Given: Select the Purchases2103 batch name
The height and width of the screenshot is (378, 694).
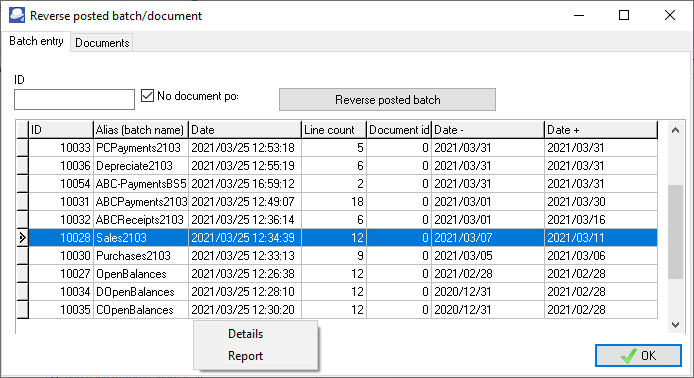Looking at the screenshot, I should (x=141, y=256).
